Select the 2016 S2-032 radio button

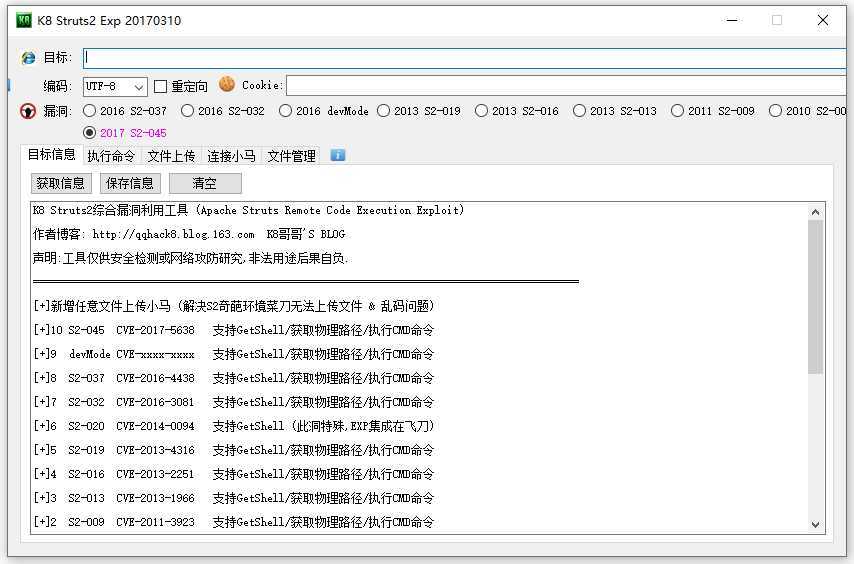187,111
